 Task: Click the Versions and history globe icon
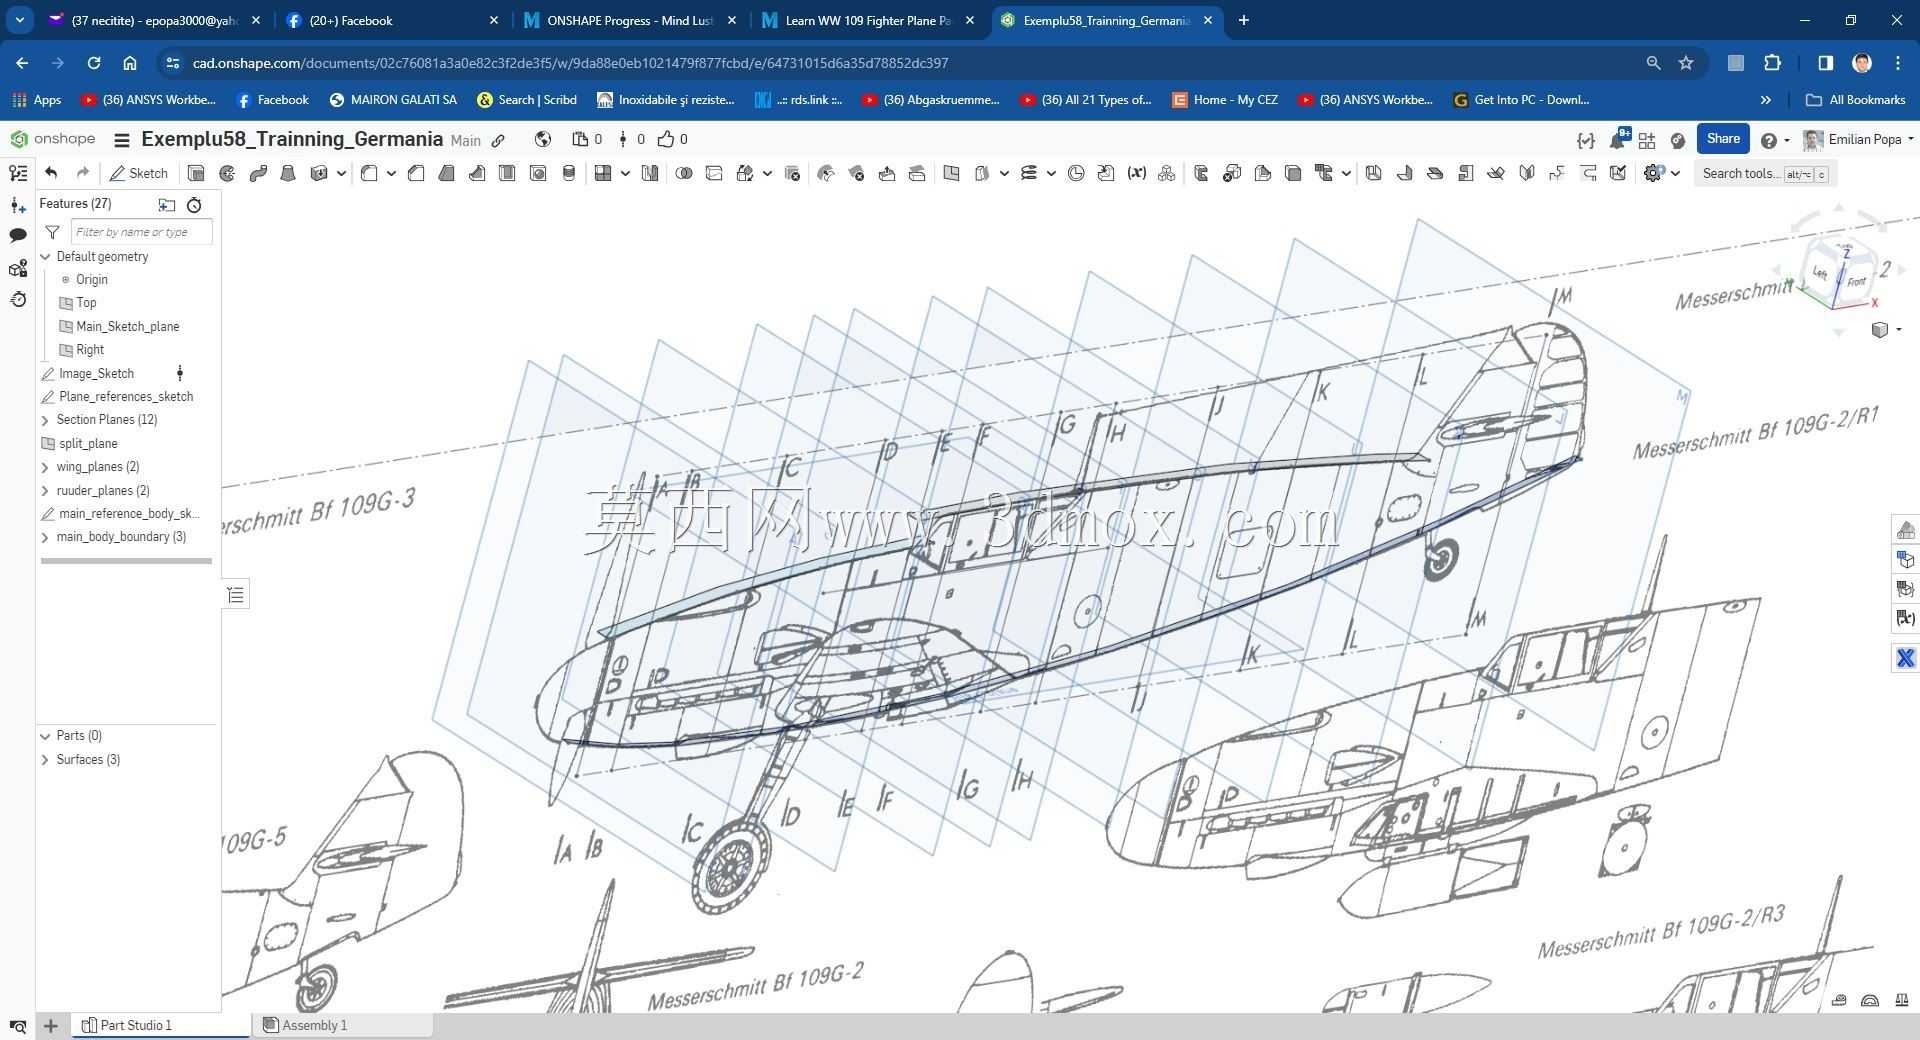click(542, 140)
